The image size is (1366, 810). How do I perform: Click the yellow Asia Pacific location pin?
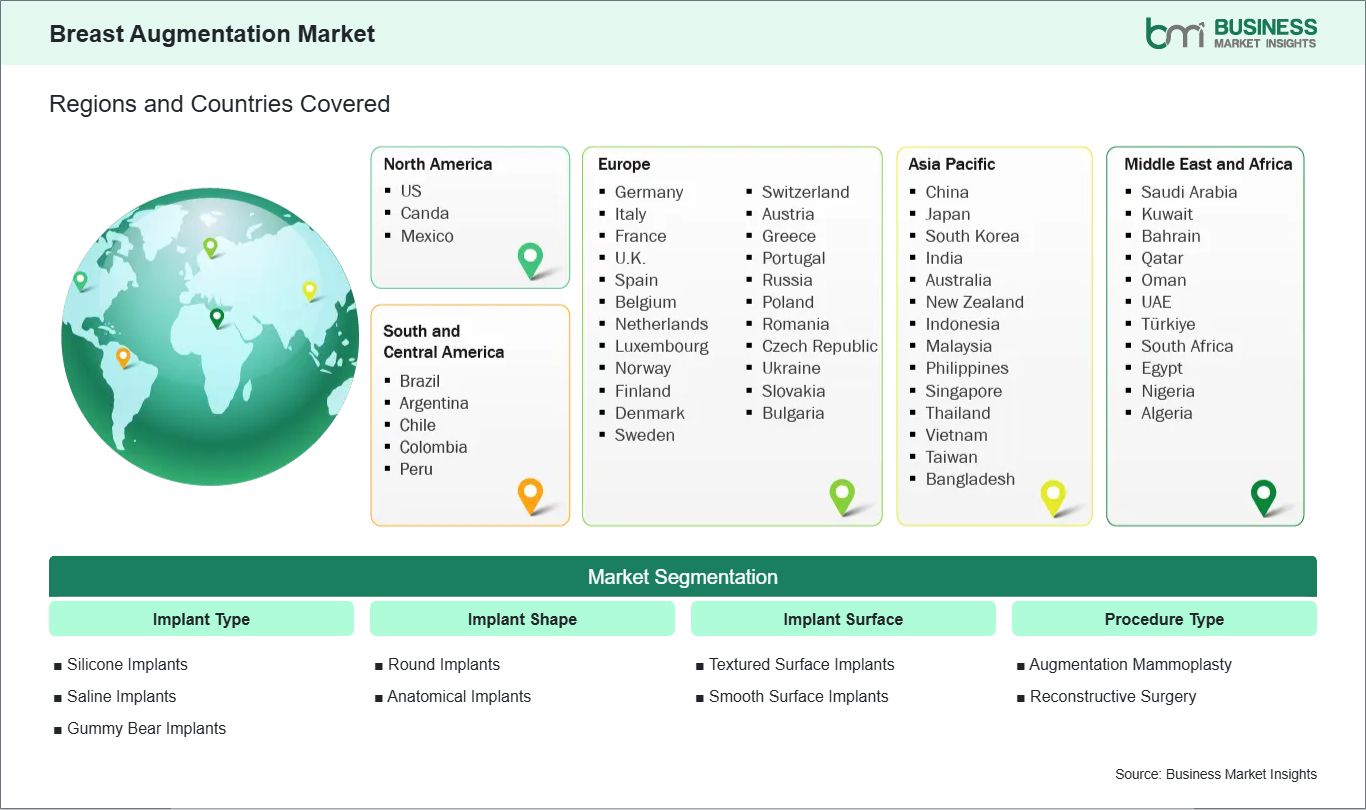click(1053, 494)
